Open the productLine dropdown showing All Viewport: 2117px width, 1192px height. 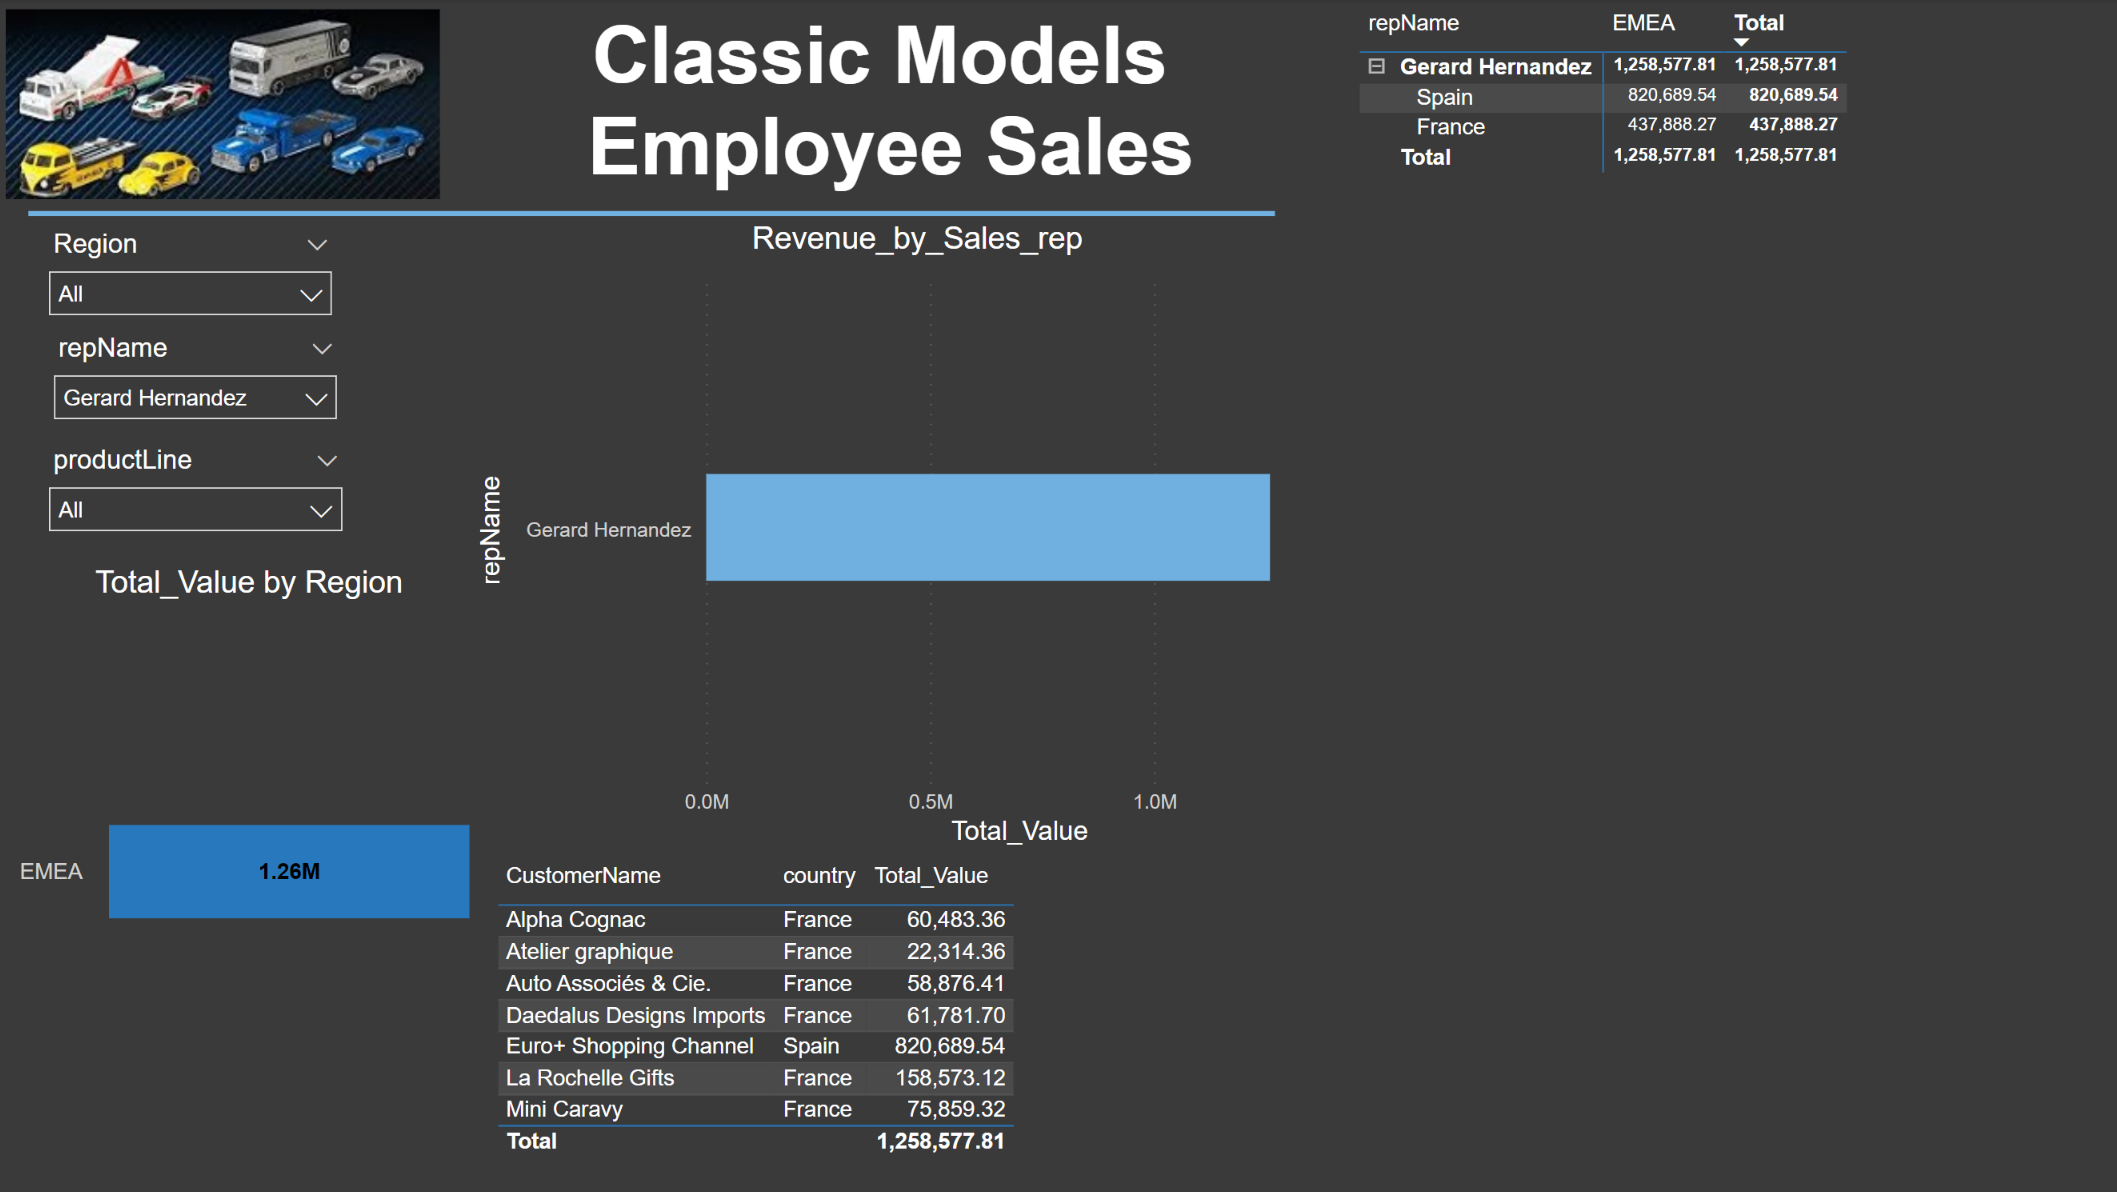195,510
